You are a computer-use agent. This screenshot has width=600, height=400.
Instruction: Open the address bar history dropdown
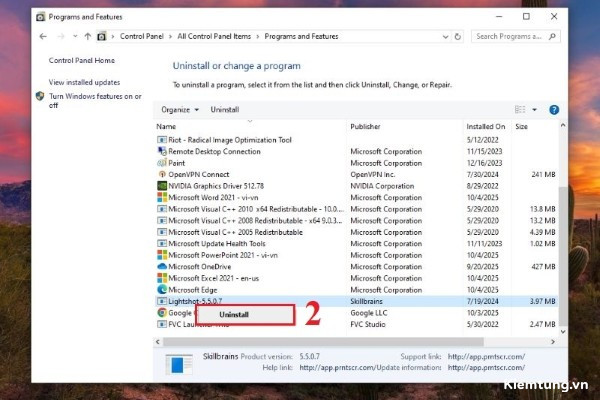pyautogui.click(x=445, y=37)
